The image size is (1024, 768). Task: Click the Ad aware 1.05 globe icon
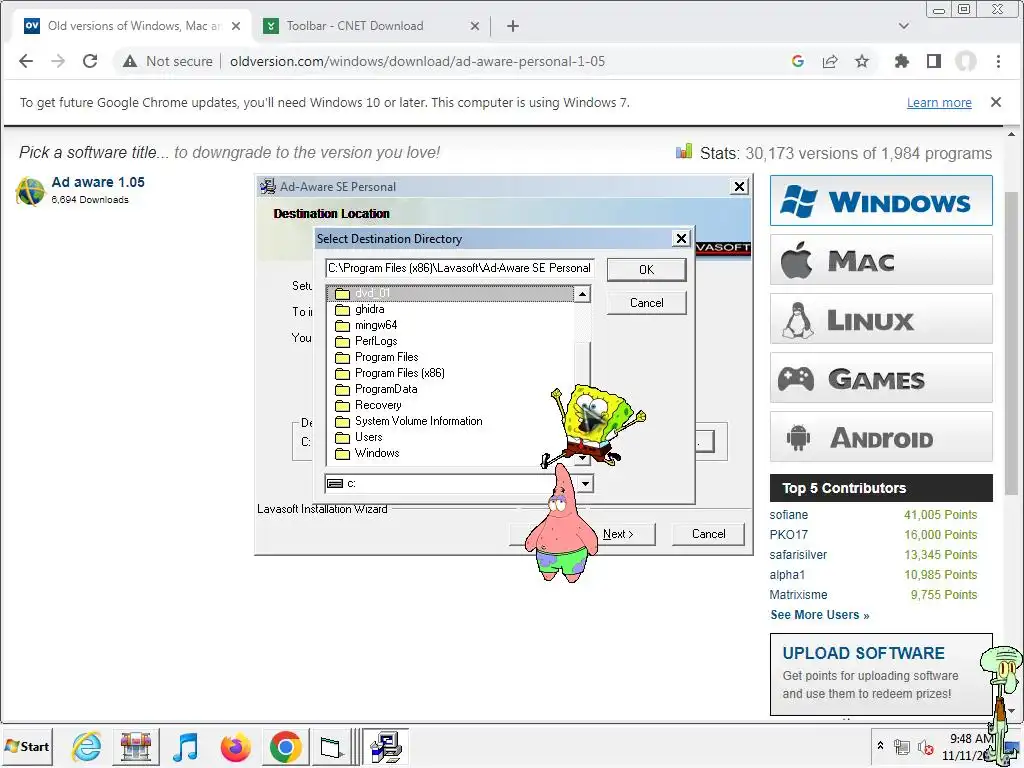pyautogui.click(x=30, y=191)
